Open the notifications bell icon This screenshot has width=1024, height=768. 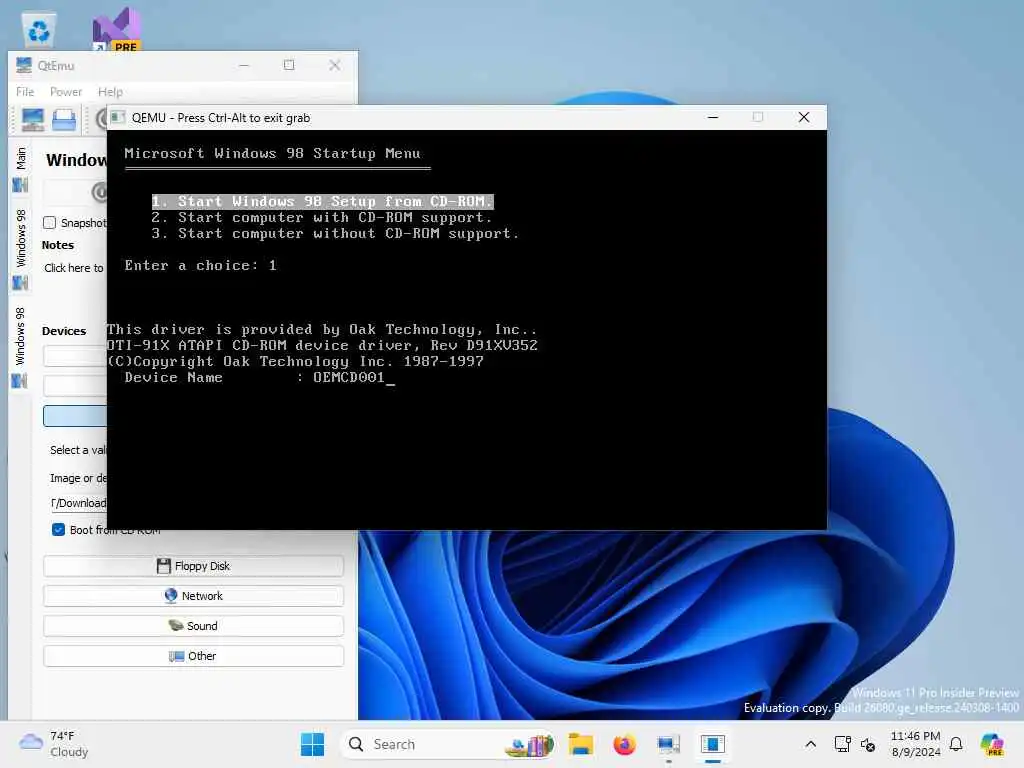click(x=956, y=744)
